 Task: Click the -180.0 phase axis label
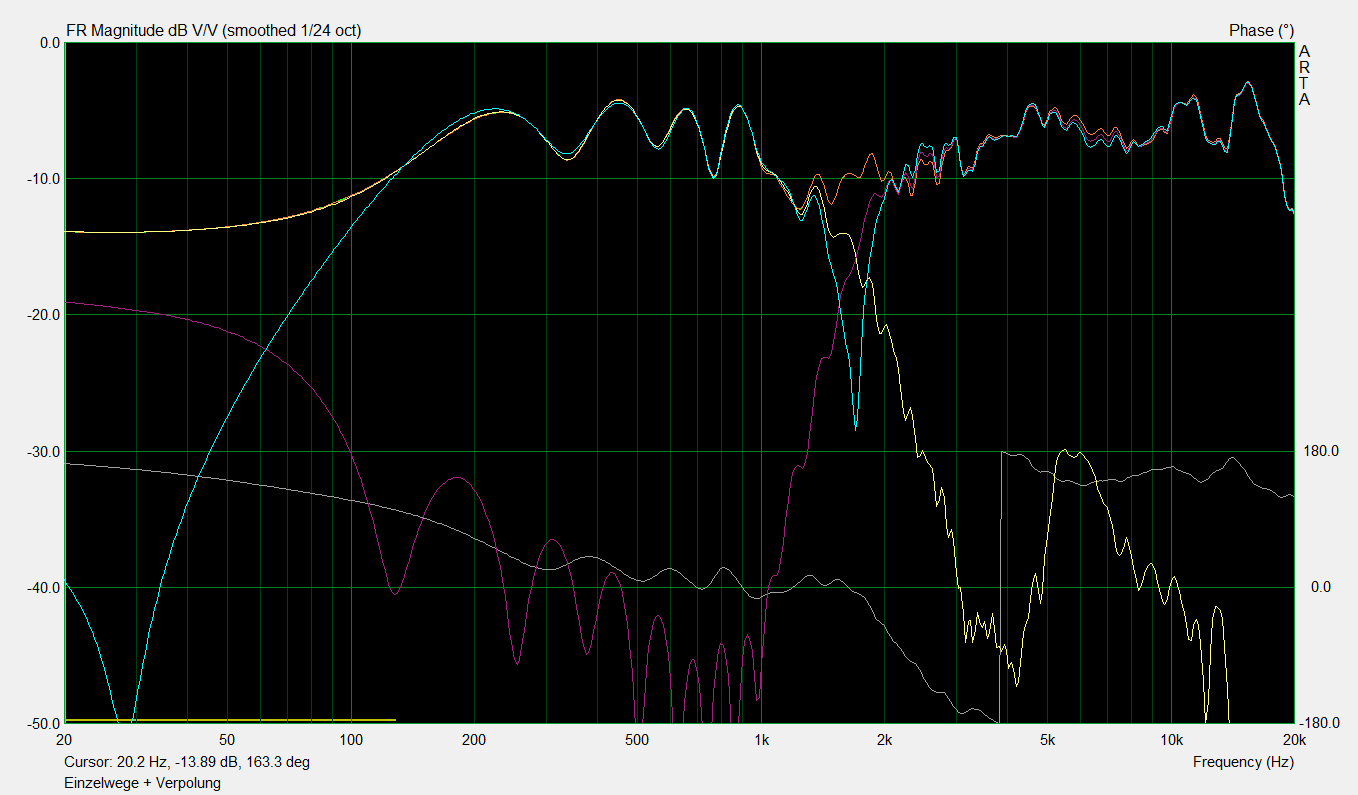(1320, 723)
